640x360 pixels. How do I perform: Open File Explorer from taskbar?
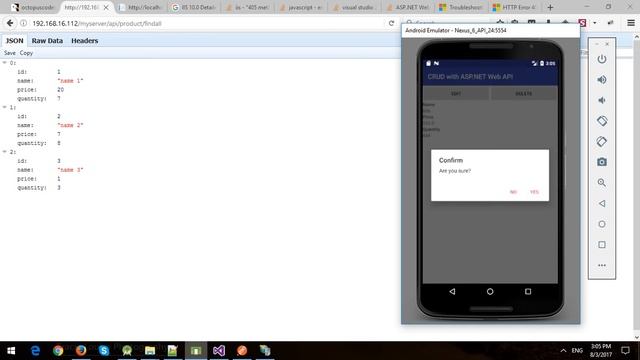coord(150,351)
